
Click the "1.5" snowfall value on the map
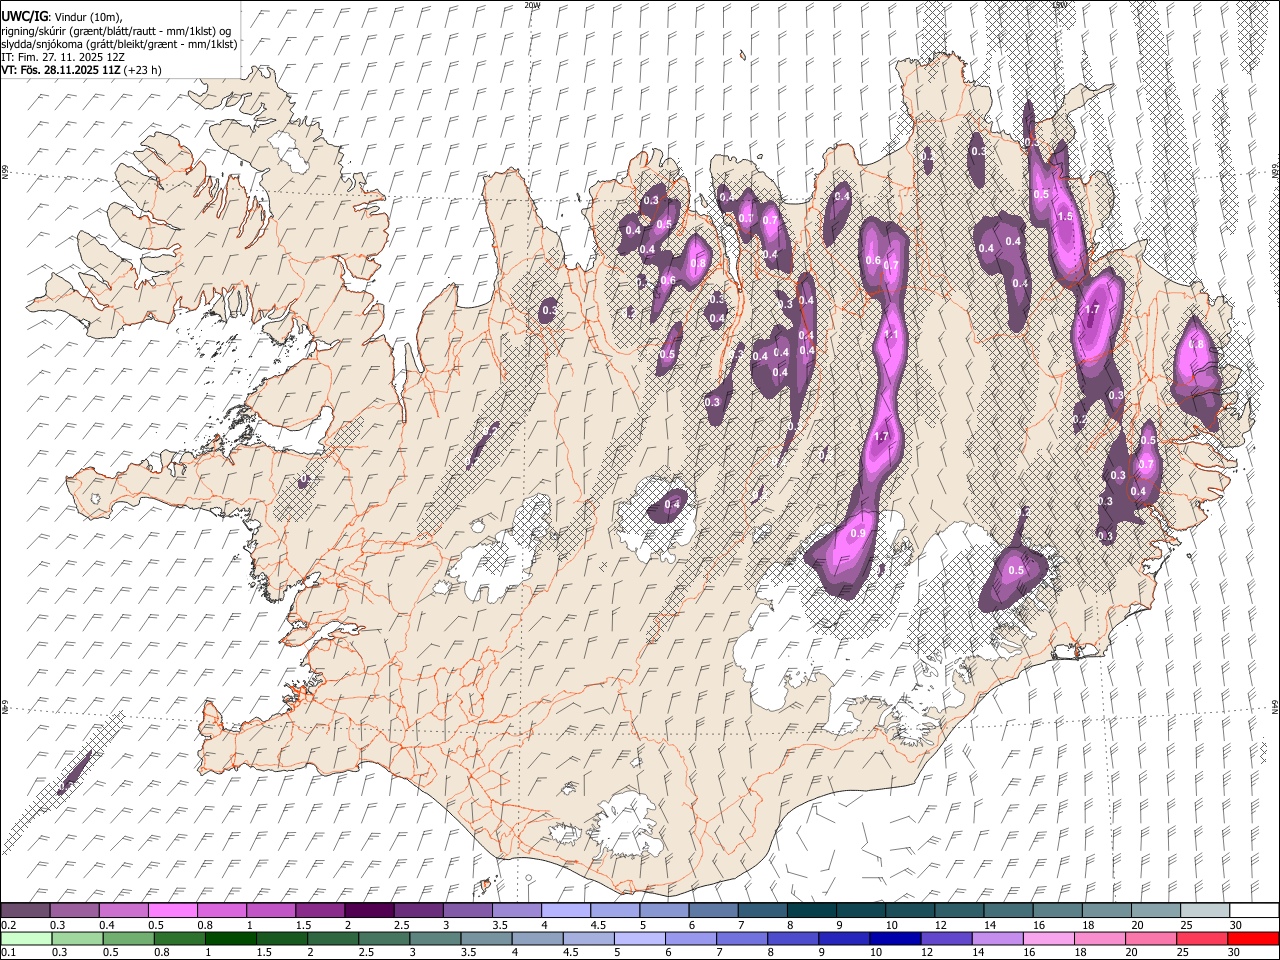coord(1065,216)
